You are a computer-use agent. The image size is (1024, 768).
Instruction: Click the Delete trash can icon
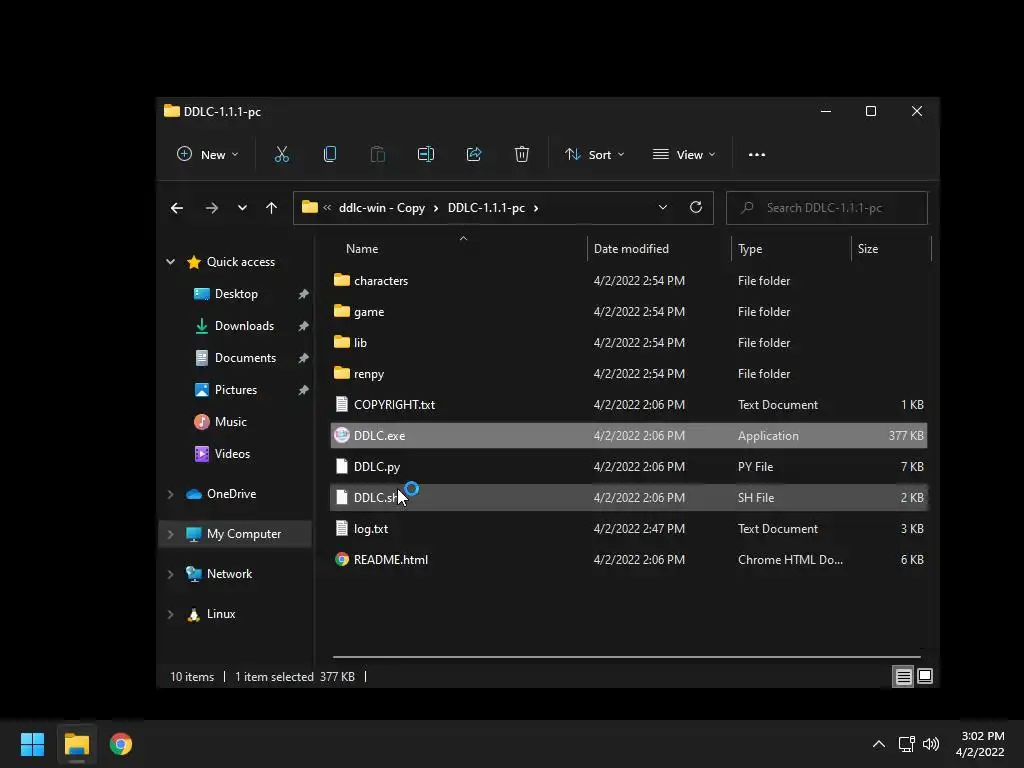[x=521, y=155]
